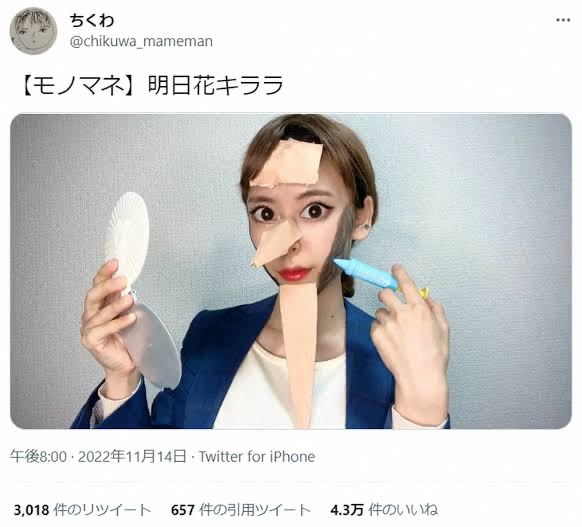View the 件のリツイート retweets list label
This screenshot has width=582, height=527.
click(x=102, y=510)
